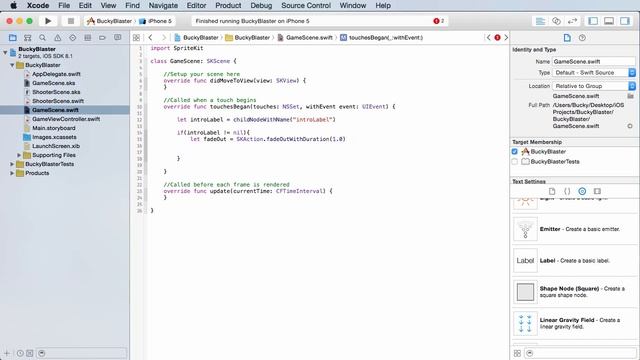Enable BuckyBlaster target membership checkbox
Screen dimensions: 640x360
click(x=515, y=151)
